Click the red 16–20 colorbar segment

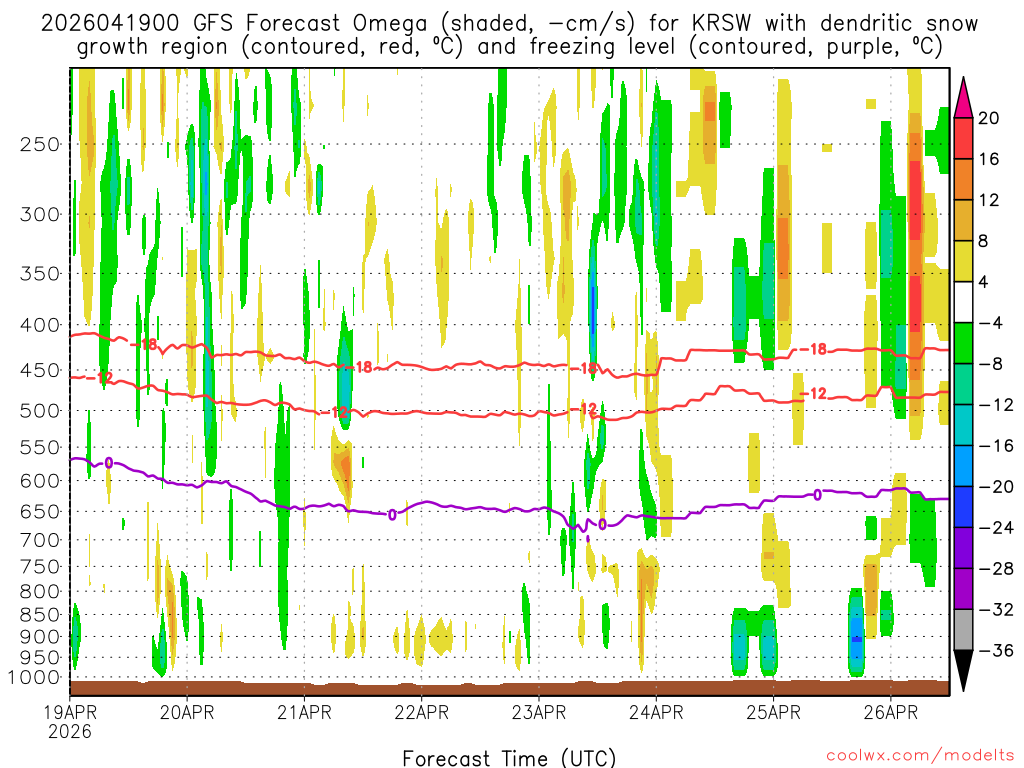[963, 138]
